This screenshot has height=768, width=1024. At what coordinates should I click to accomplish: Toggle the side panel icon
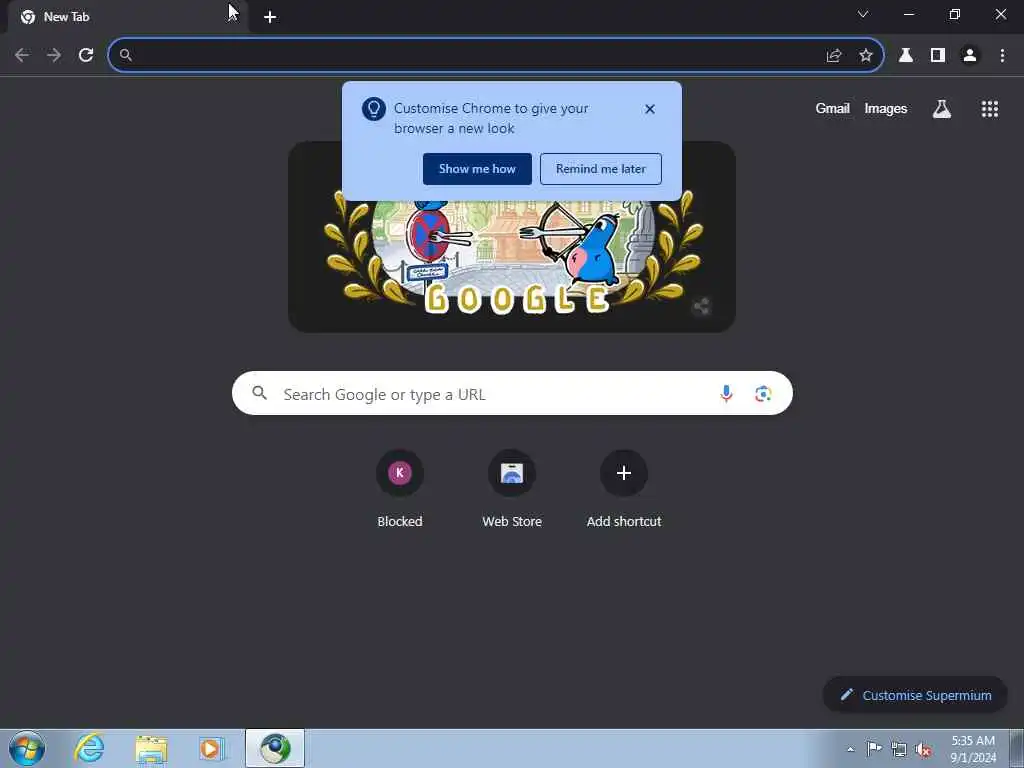tap(938, 56)
